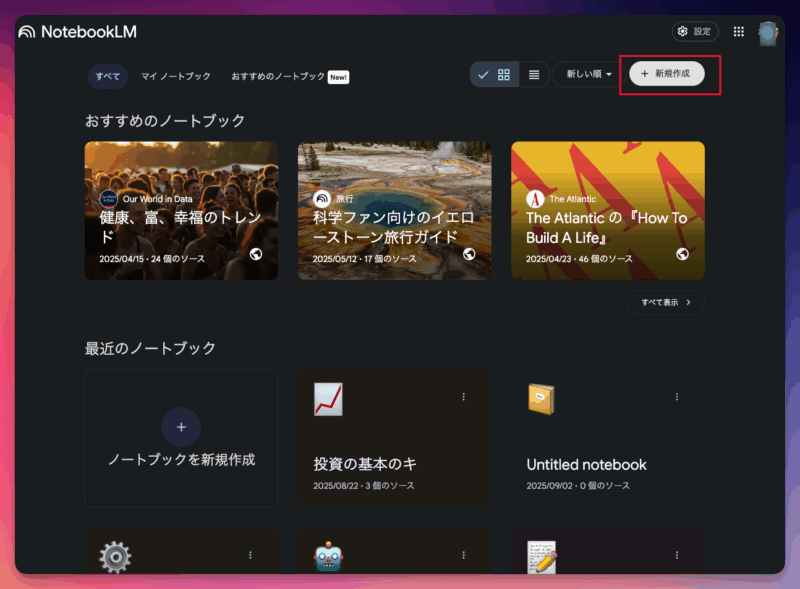This screenshot has height=589, width=800.
Task: Click globe icon on Yellowstone travel guide card
Action: pos(469,254)
